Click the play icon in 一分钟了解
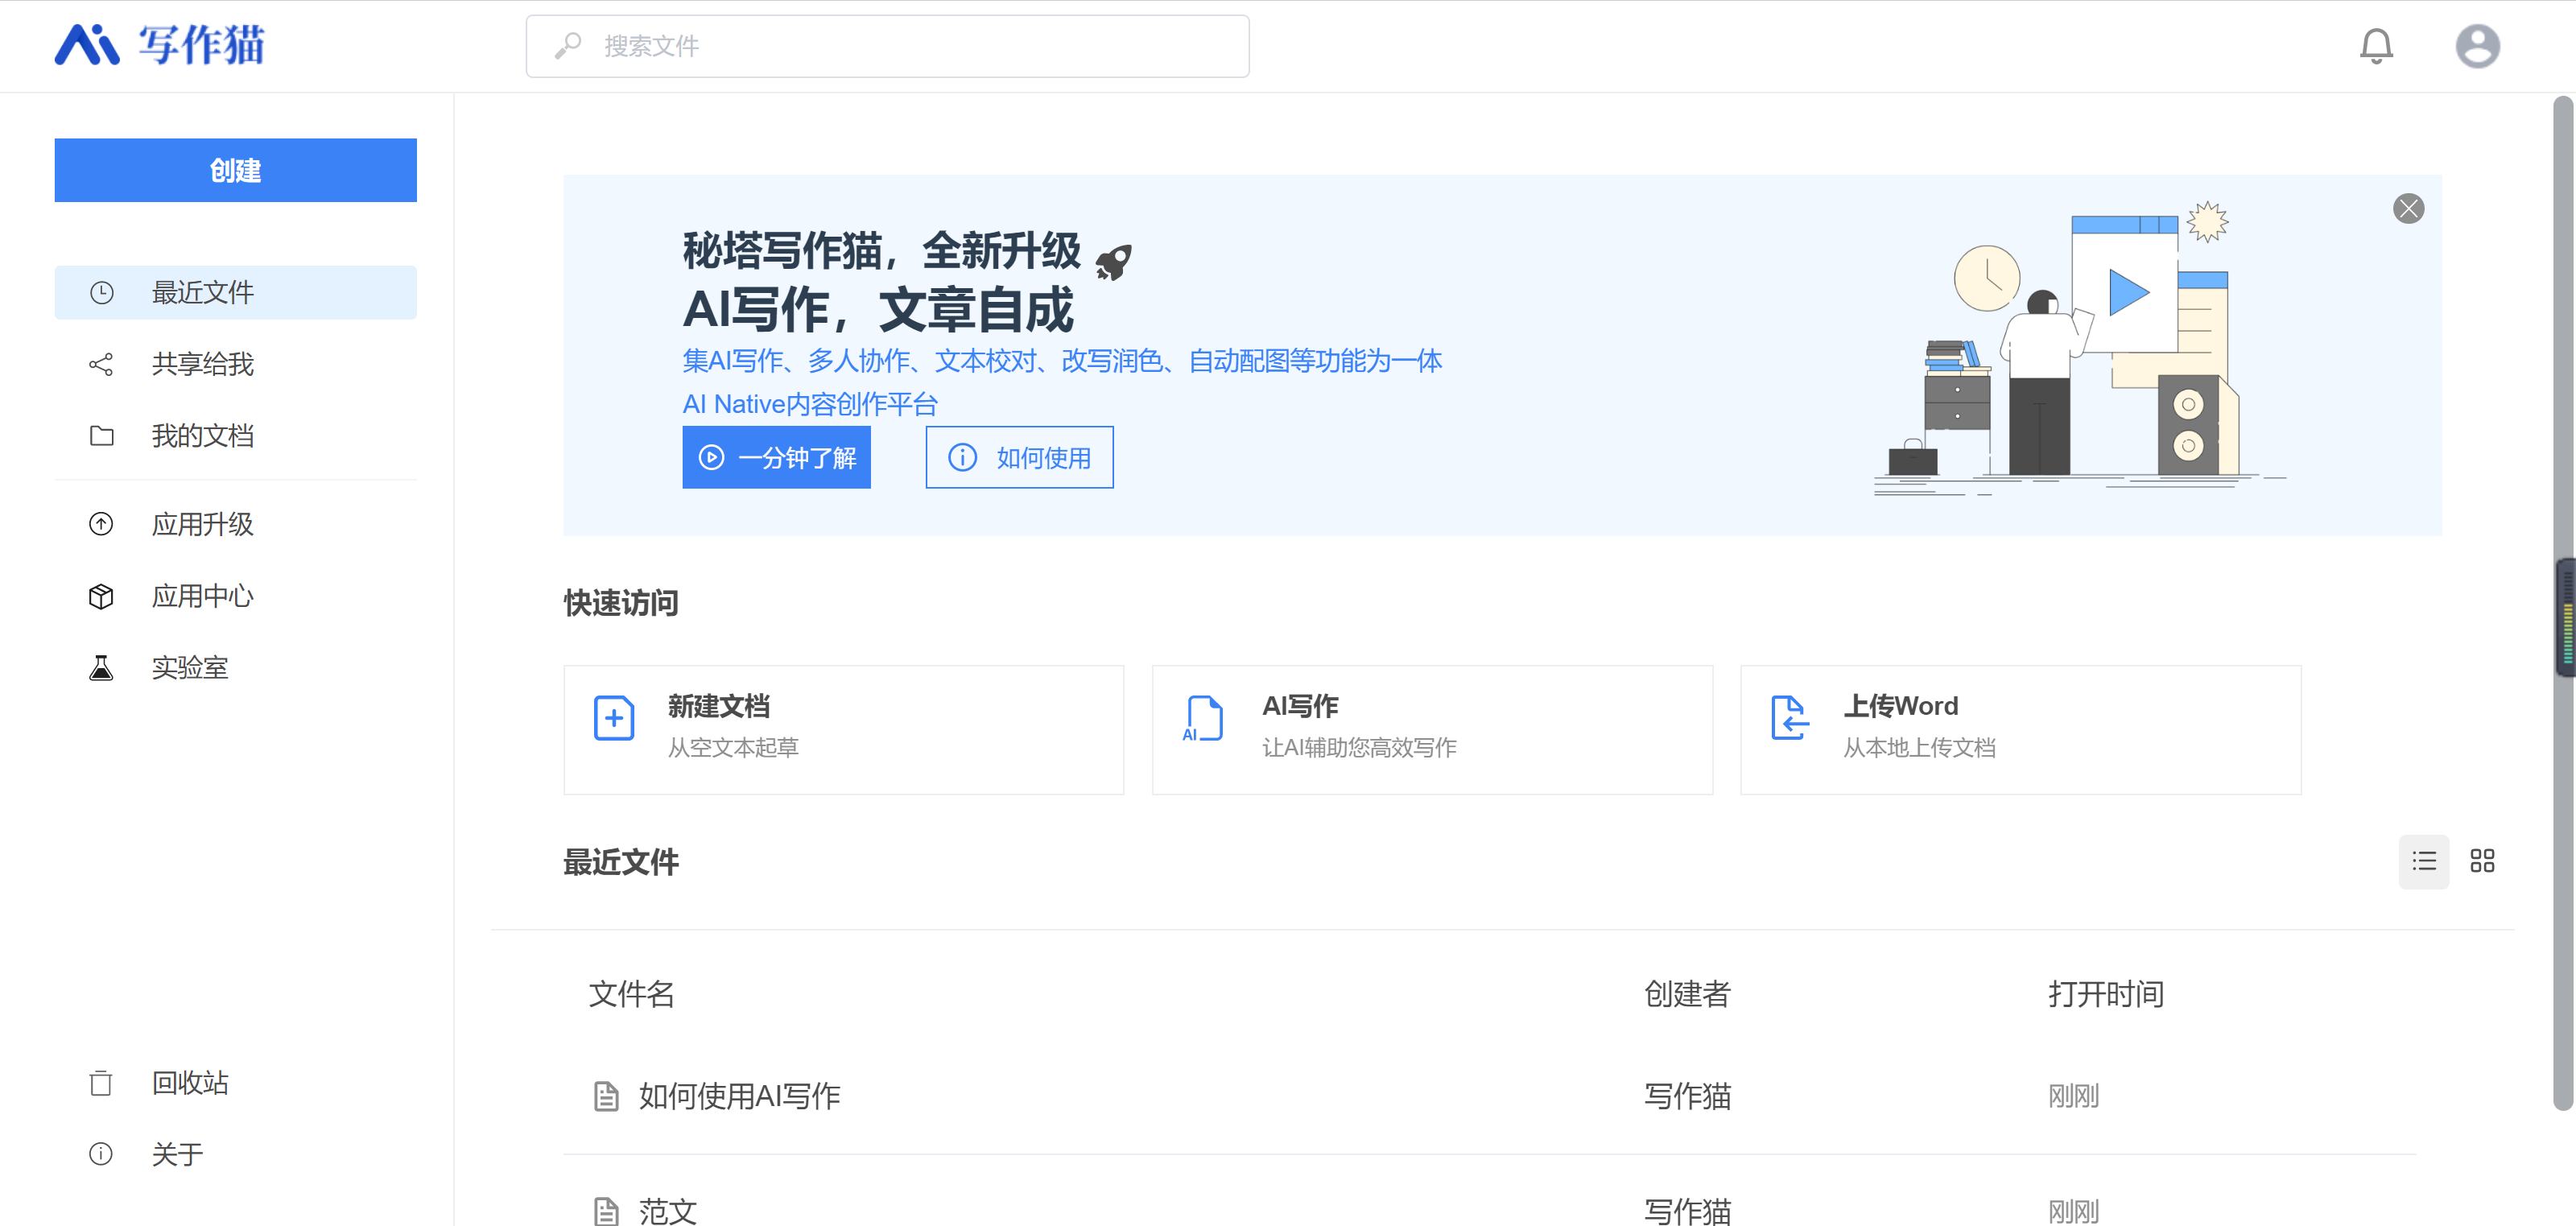Viewport: 2576px width, 1226px height. (711, 458)
